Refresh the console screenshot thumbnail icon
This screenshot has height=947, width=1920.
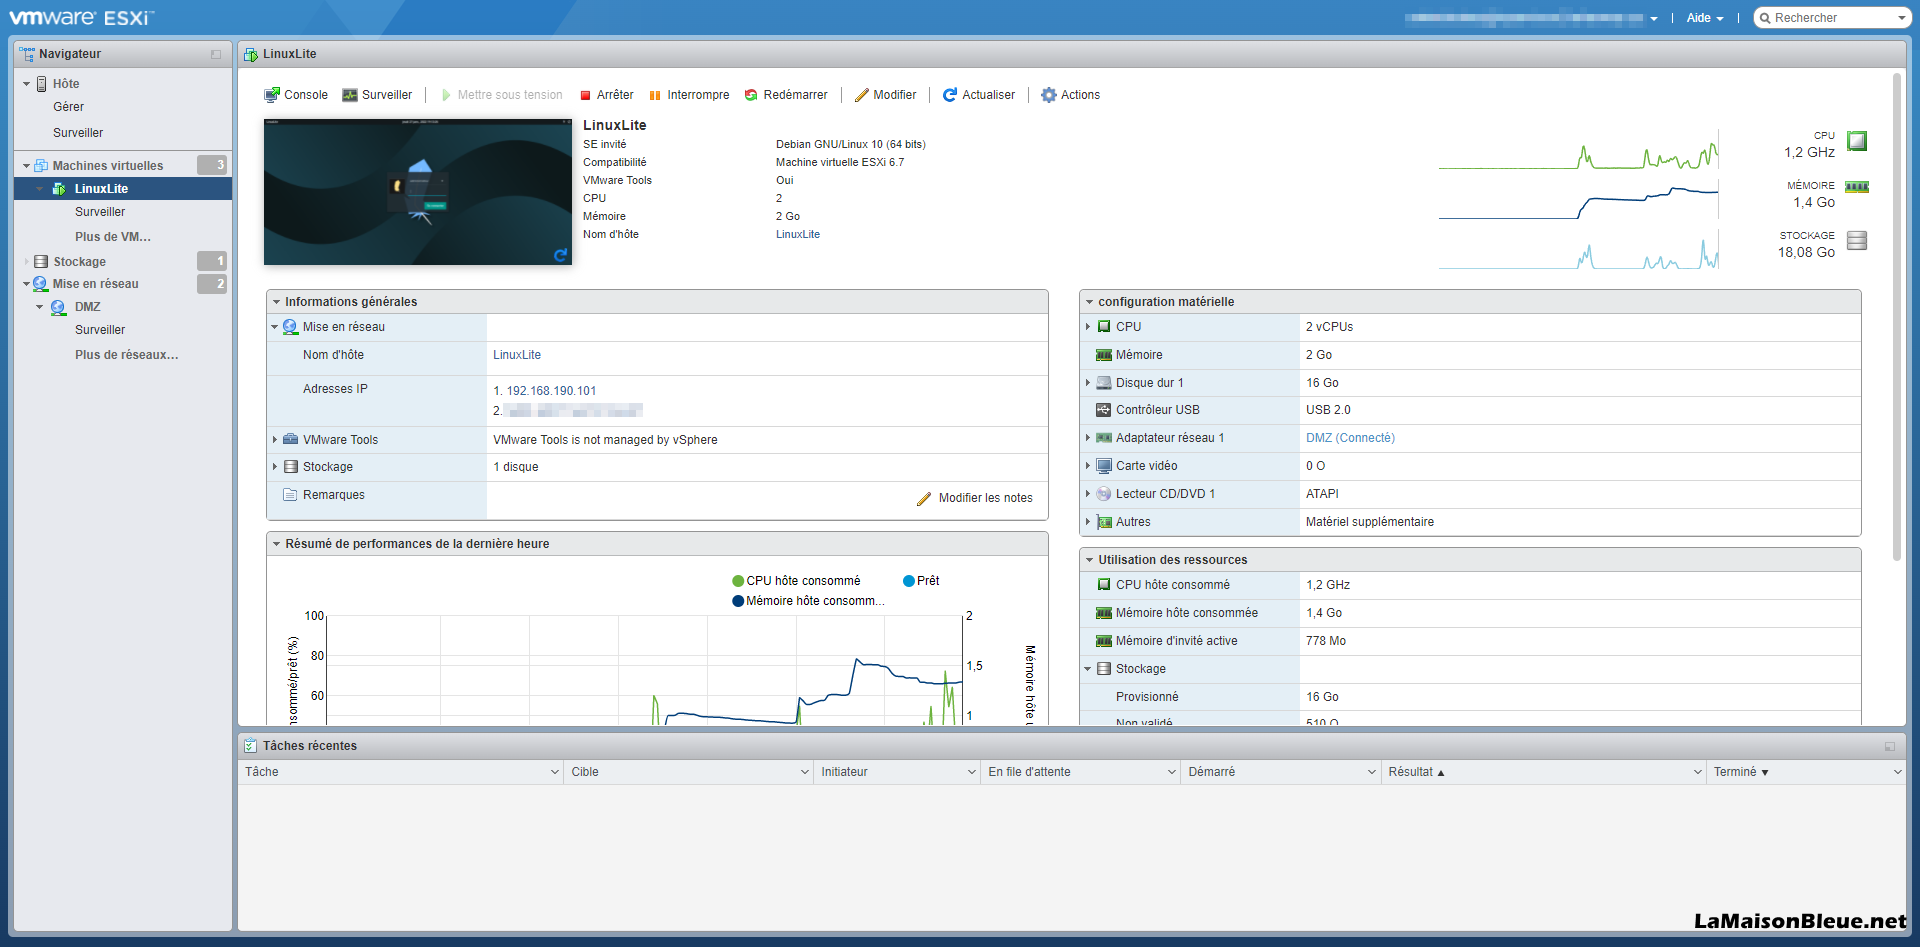coord(560,255)
